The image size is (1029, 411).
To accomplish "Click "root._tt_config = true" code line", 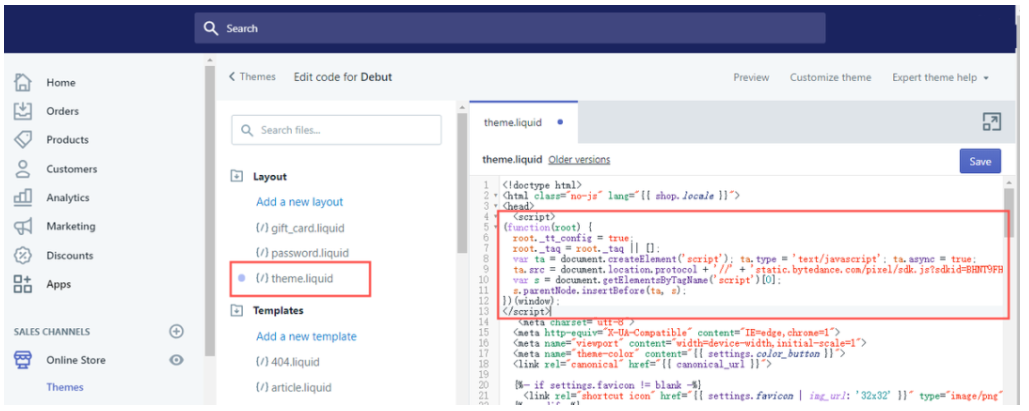I will pyautogui.click(x=571, y=238).
